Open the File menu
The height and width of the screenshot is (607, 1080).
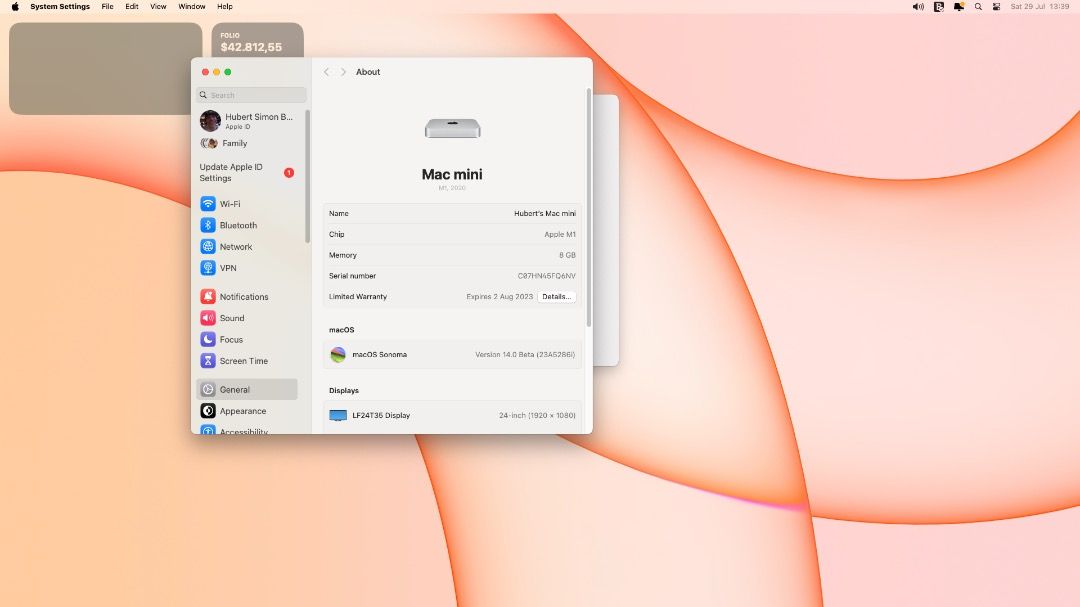click(x=107, y=6)
